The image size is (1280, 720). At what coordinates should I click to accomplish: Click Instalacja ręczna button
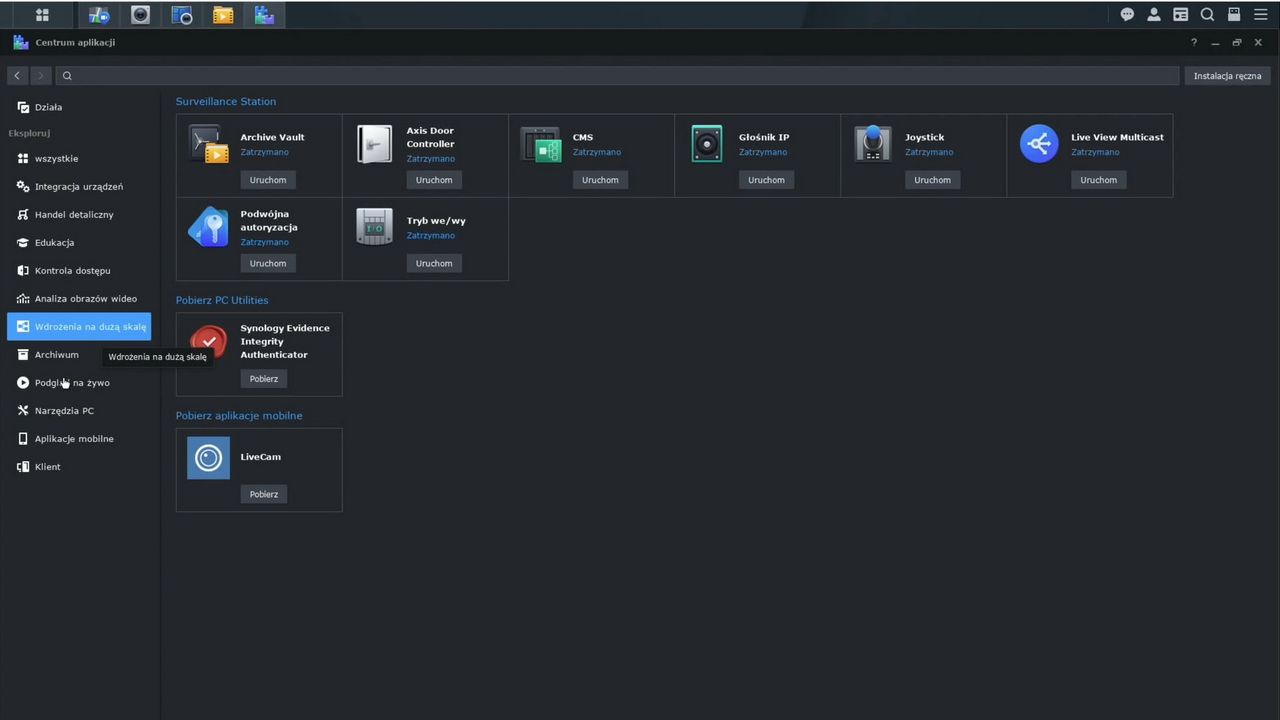tap(1227, 76)
